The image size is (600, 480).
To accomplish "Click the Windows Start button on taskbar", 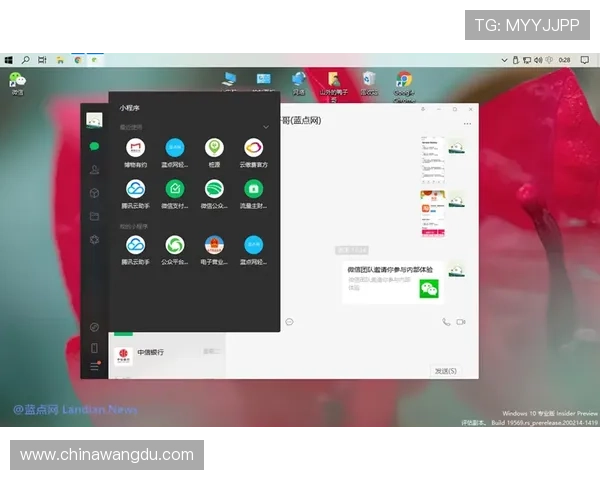I will coord(8,60).
